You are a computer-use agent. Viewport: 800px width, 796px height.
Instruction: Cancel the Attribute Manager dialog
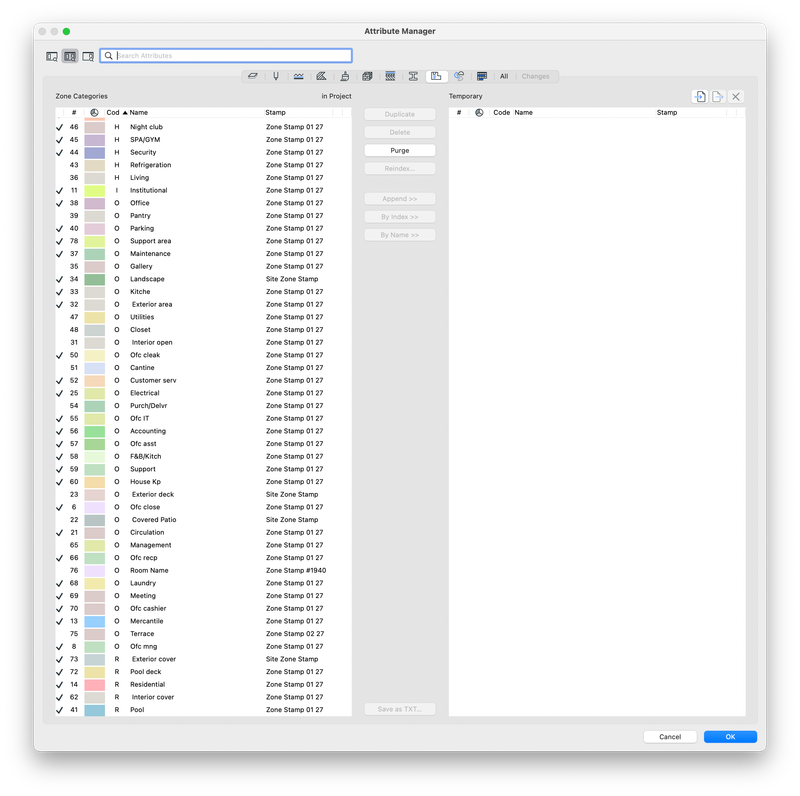[670, 737]
